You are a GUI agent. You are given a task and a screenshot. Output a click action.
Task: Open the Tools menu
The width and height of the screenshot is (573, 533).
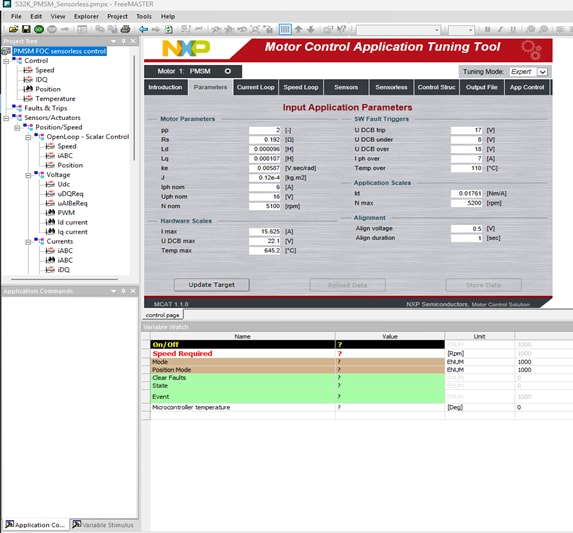click(144, 16)
